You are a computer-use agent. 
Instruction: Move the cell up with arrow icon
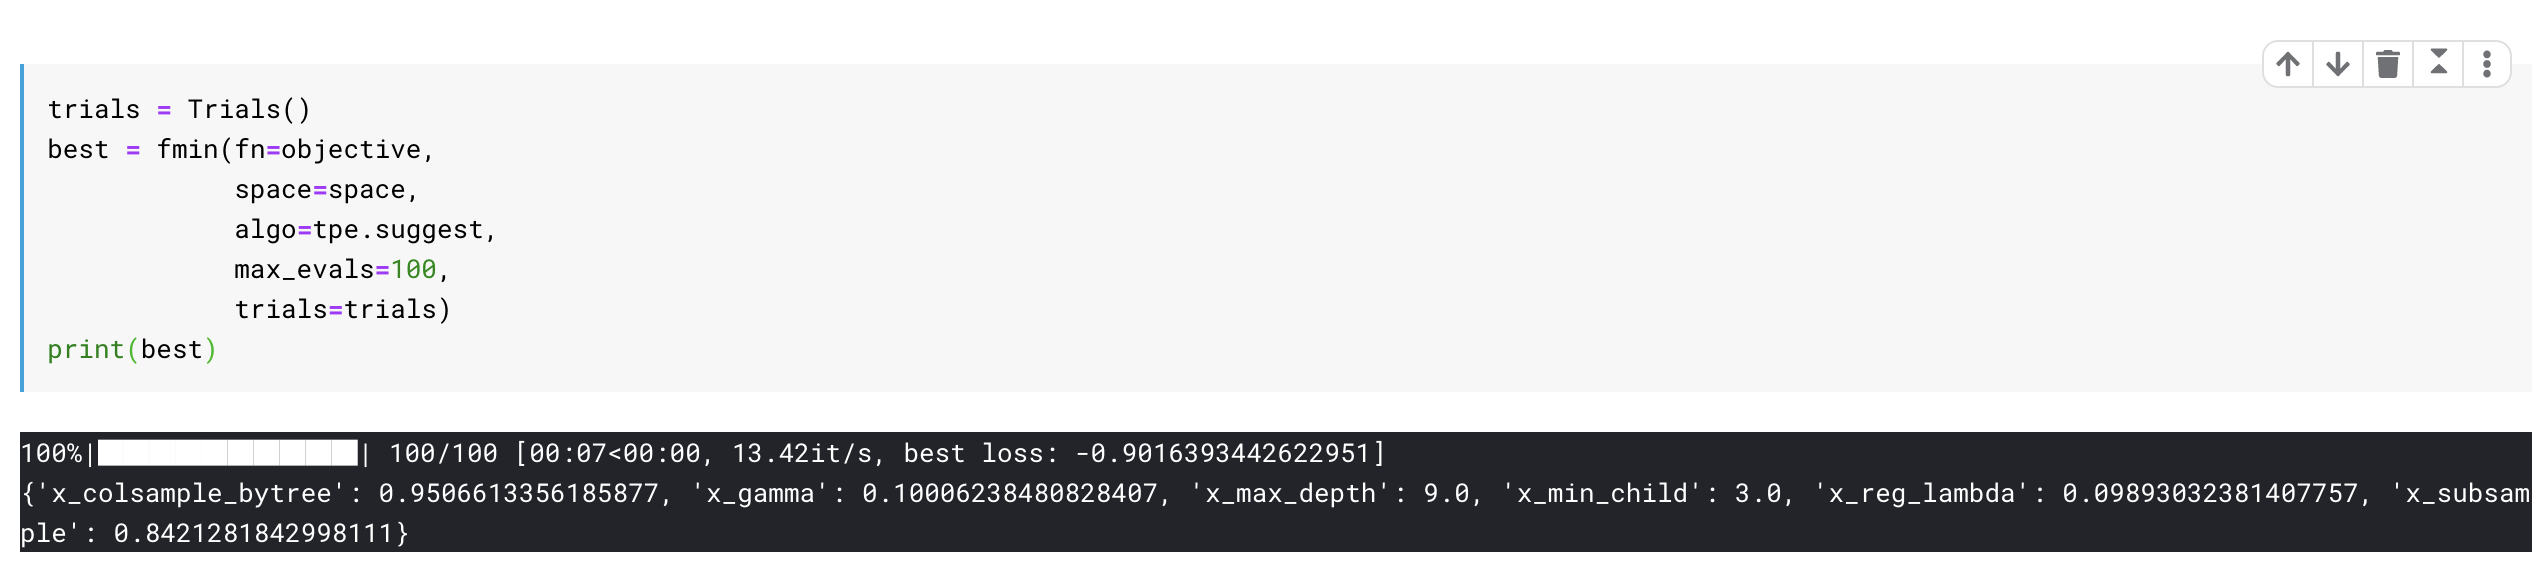[2288, 65]
